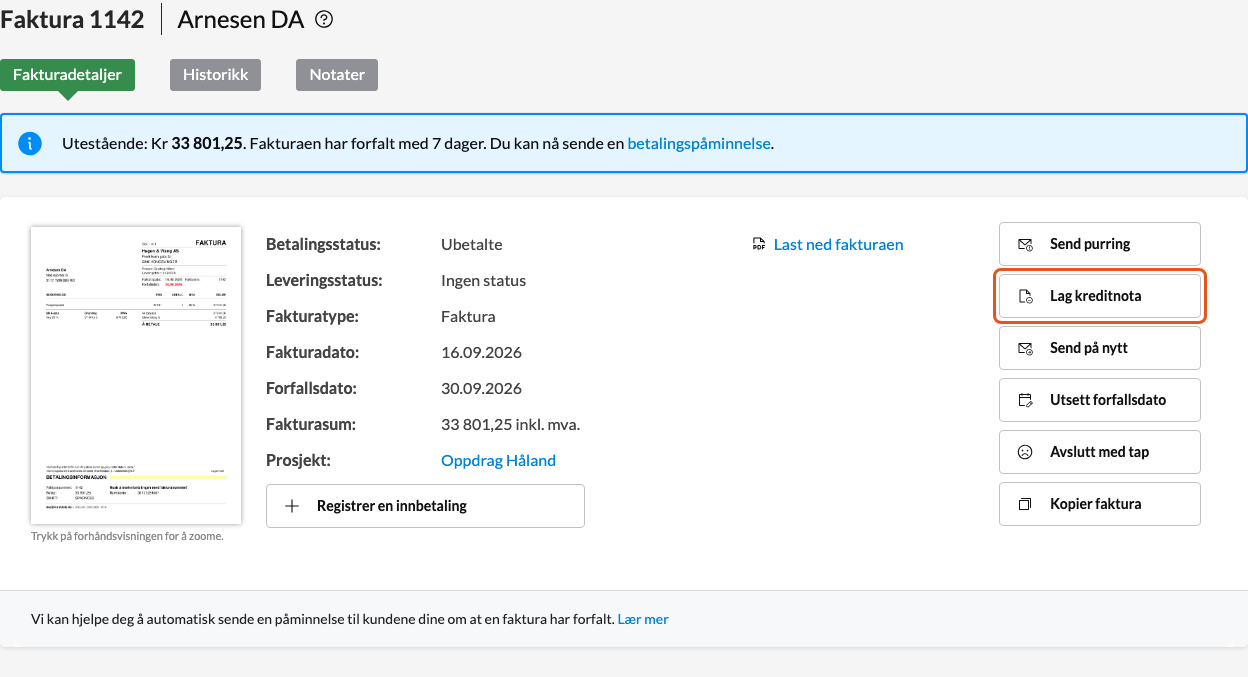Switch to the Historikk tab
Image resolution: width=1248 pixels, height=677 pixels.
click(215, 75)
